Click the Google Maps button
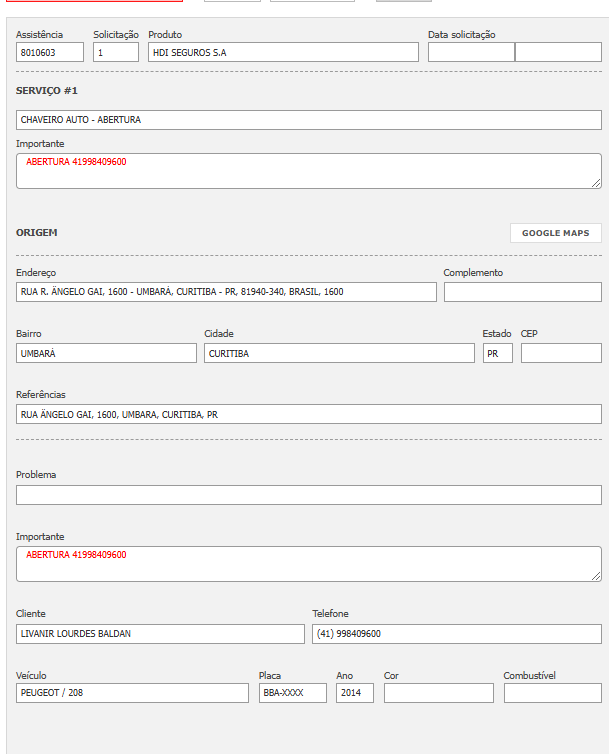The width and height of the screenshot is (609, 754). click(x=556, y=233)
